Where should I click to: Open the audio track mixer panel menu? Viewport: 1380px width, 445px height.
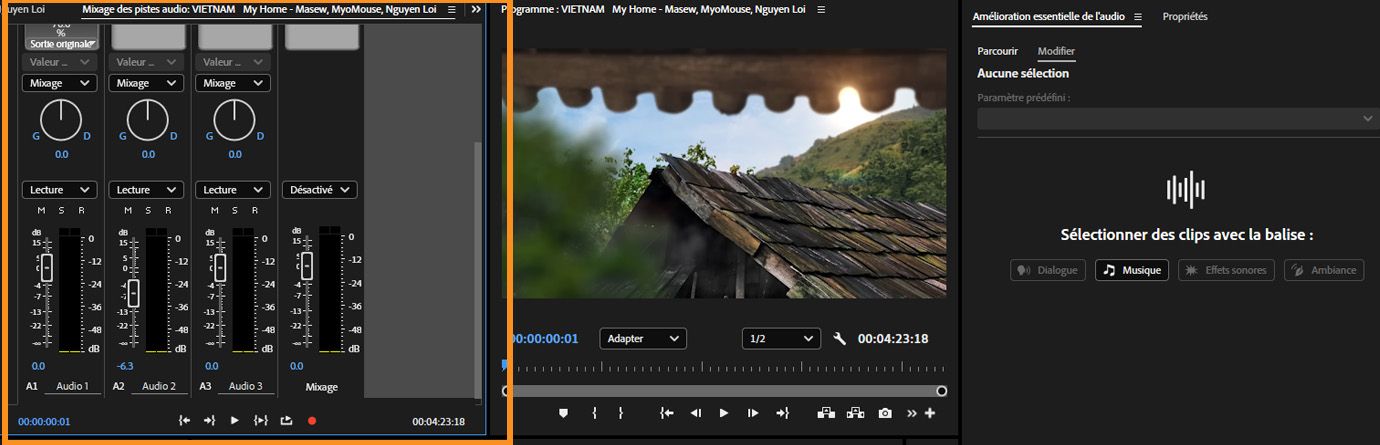451,9
